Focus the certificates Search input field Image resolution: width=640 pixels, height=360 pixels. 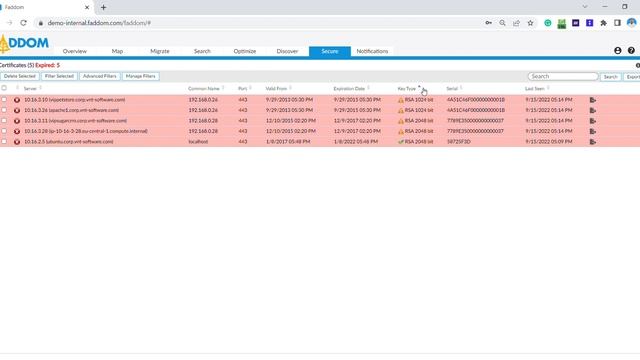click(563, 76)
